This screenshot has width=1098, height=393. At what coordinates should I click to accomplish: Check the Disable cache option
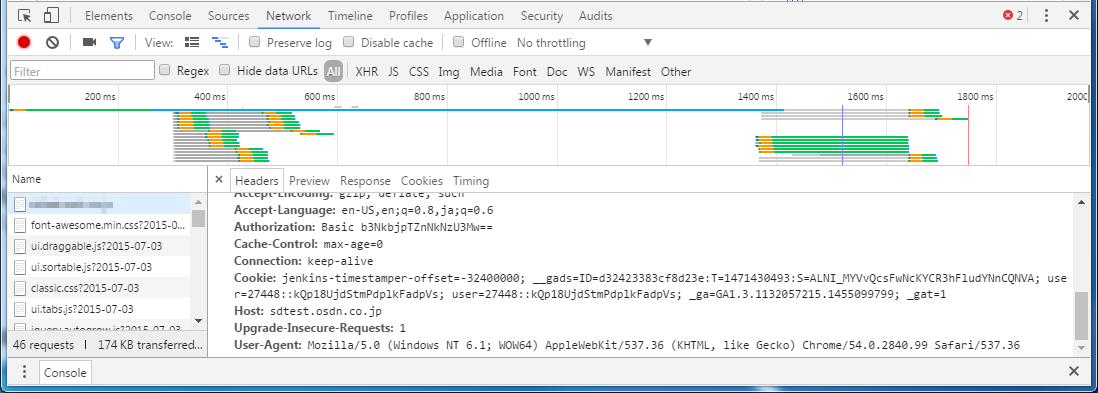(x=349, y=42)
